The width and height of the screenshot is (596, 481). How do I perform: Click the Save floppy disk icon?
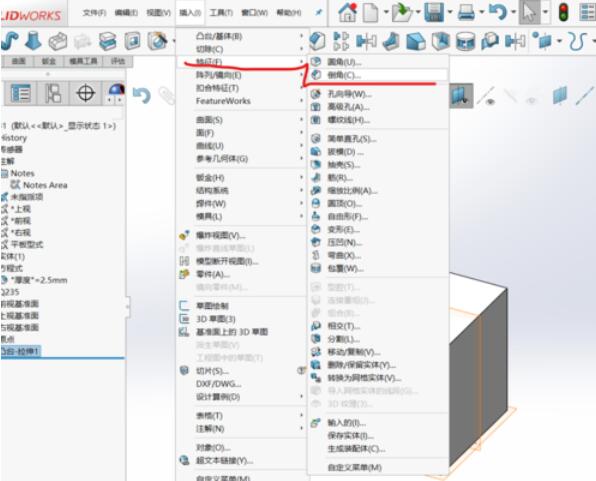[x=434, y=12]
